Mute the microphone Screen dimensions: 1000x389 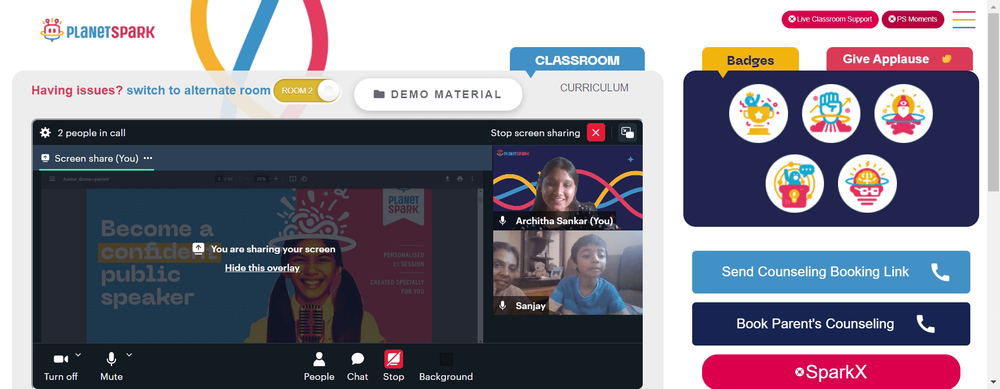click(112, 367)
